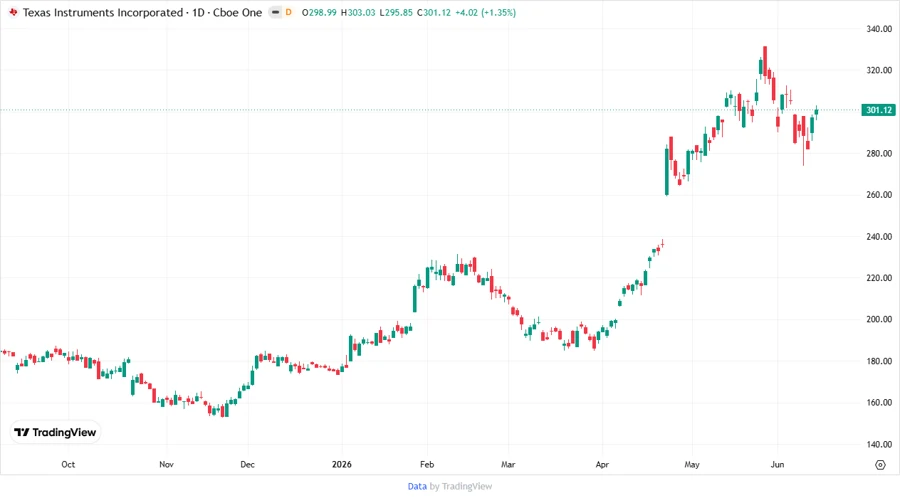Click the 340.00 price axis label
Screen dimensions: 900x498
pos(879,29)
